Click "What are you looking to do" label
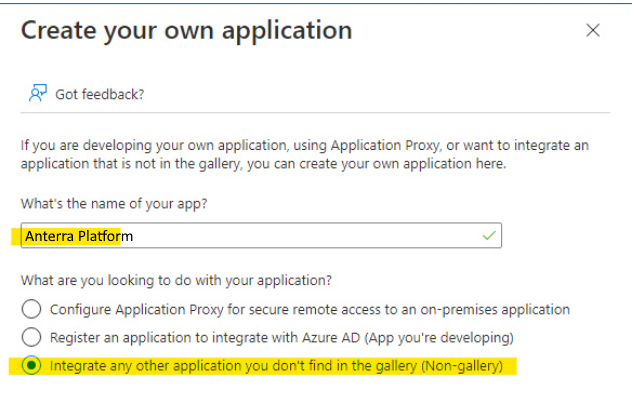This screenshot has height=394, width=635. (176, 280)
